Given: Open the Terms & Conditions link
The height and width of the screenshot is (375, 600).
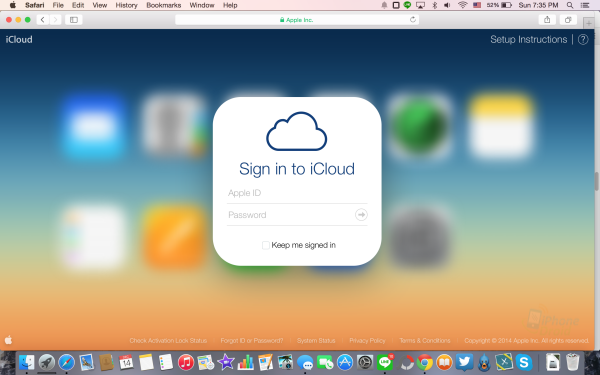Looking at the screenshot, I should [425, 340].
